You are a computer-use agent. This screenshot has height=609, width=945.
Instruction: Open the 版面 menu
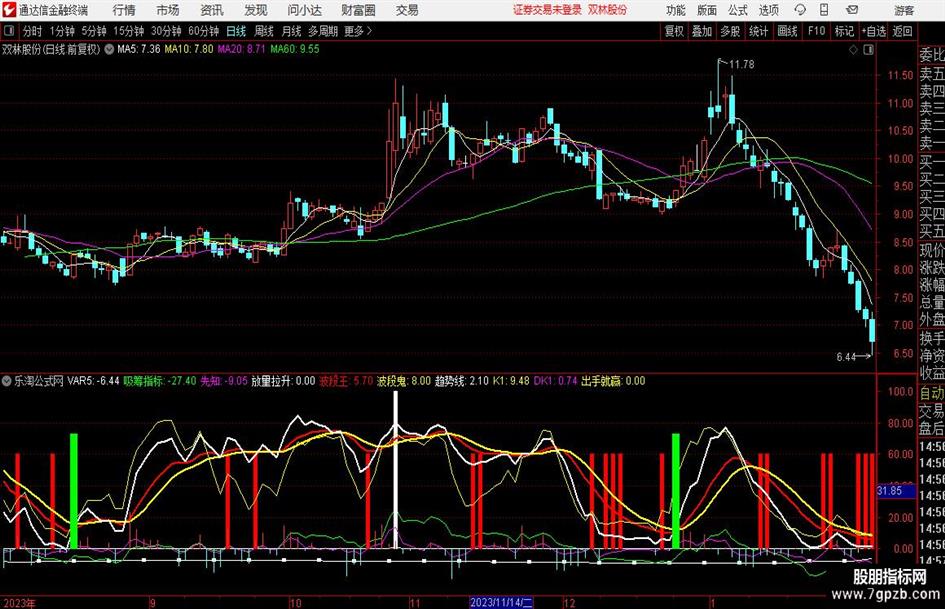pos(707,10)
